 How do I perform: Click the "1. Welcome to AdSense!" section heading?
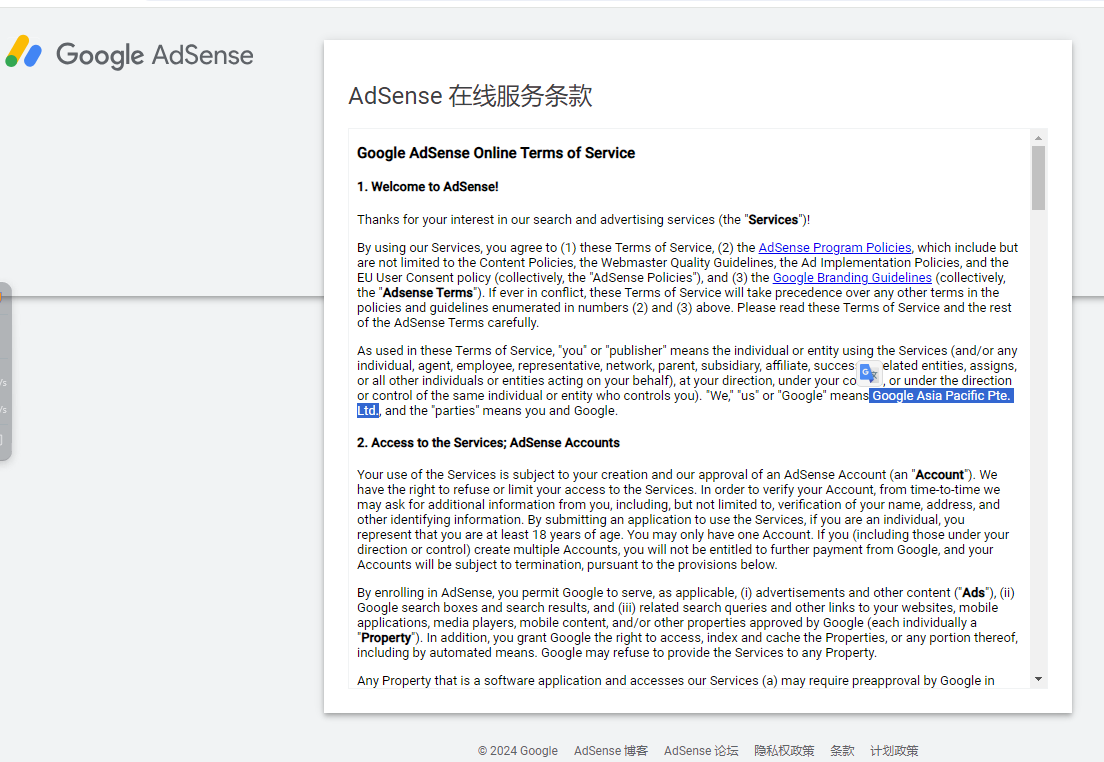pyautogui.click(x=427, y=187)
